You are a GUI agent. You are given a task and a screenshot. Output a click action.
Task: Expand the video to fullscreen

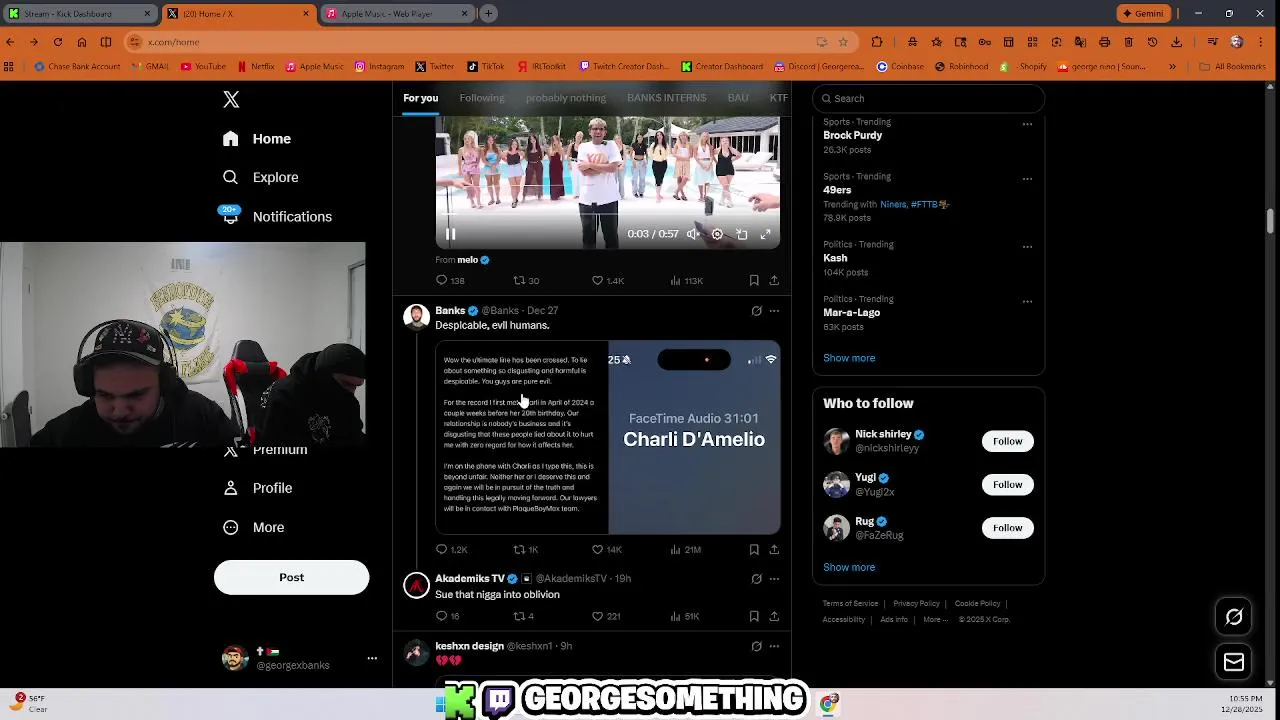[x=765, y=234]
